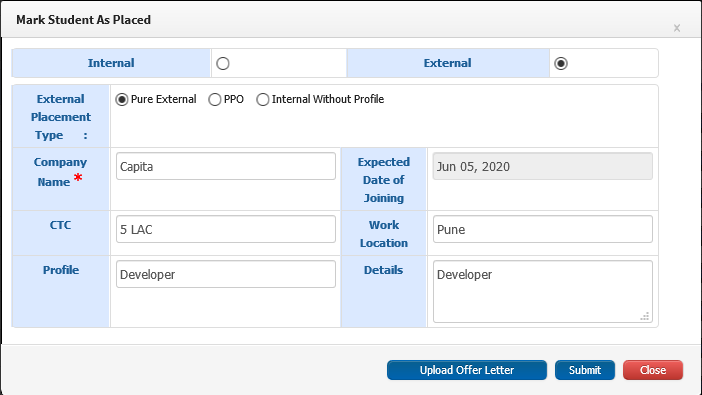Viewport: 702px width, 395px height.
Task: Click the Company Name field containing Capita
Action: (x=226, y=166)
